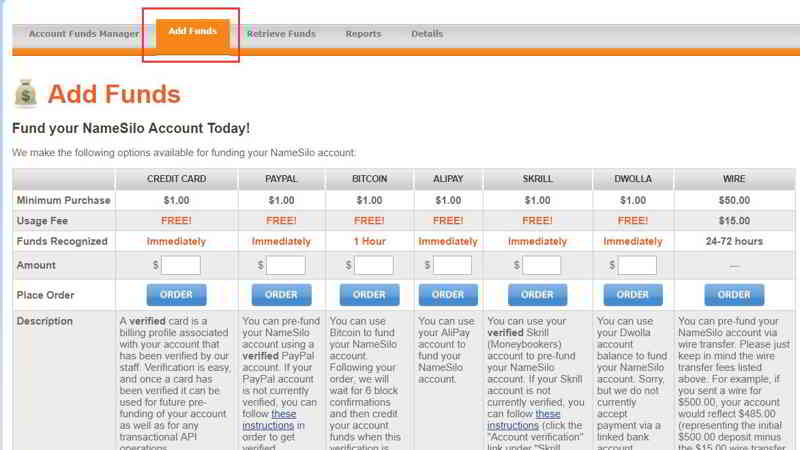The height and width of the screenshot is (450, 800).
Task: Click the PayPal ORDER button
Action: 281,295
